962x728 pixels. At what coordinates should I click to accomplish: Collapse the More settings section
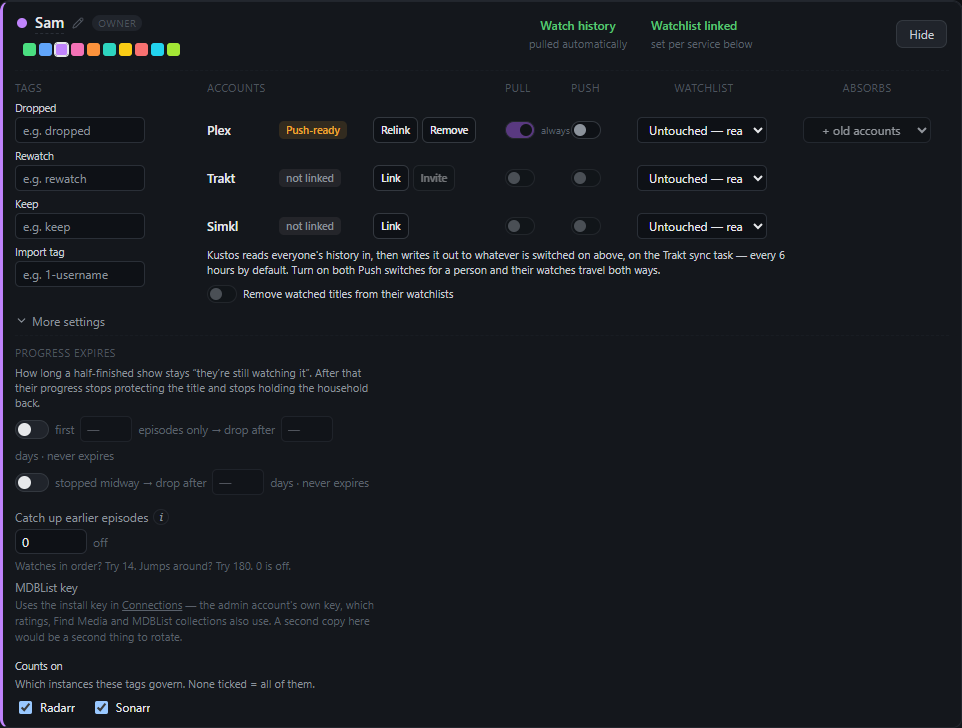click(x=61, y=322)
